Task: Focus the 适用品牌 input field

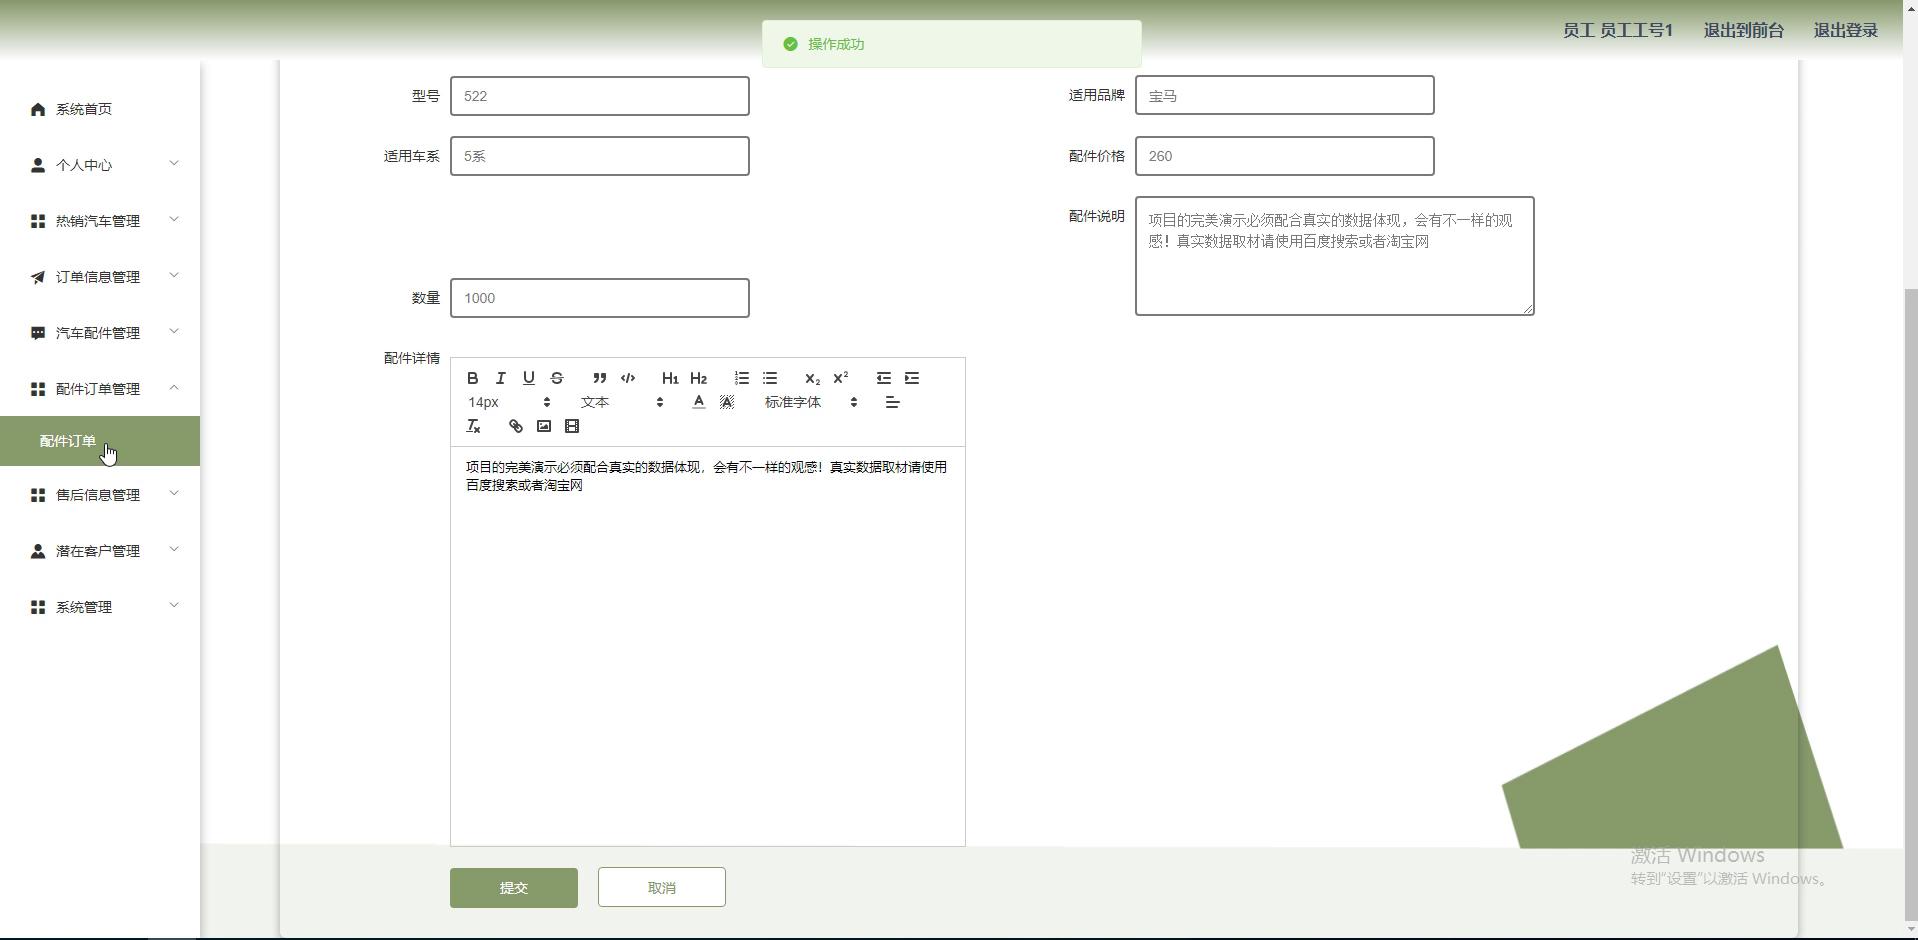Action: [x=1285, y=95]
